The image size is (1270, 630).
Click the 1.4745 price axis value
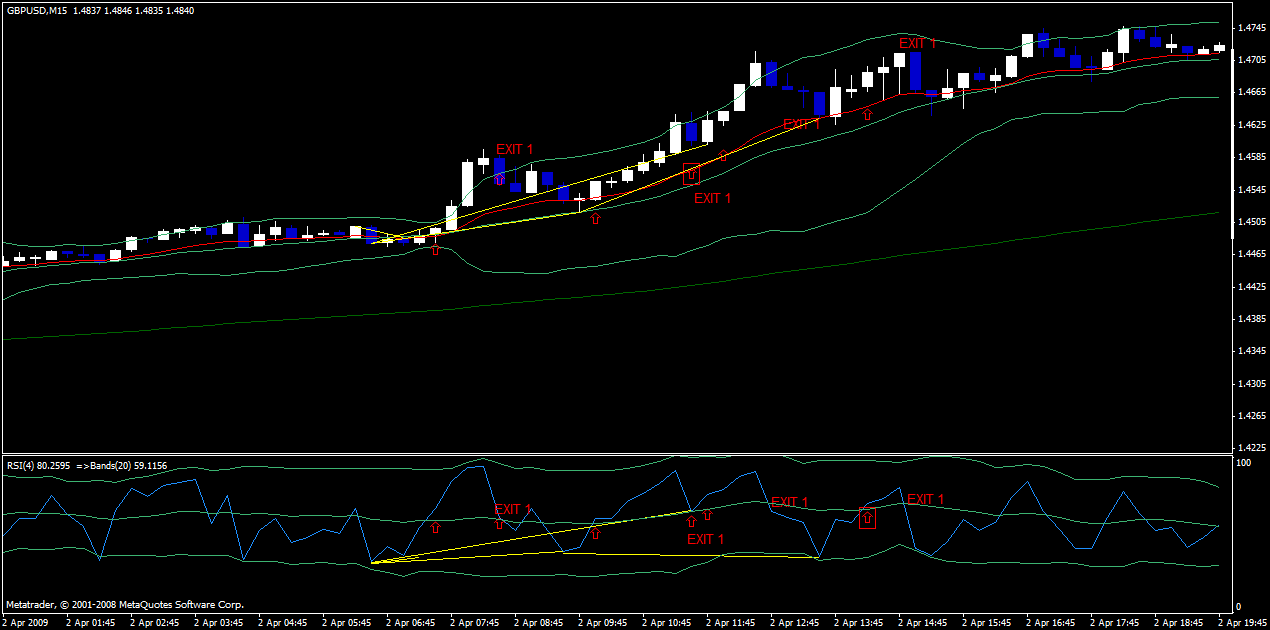point(1251,28)
